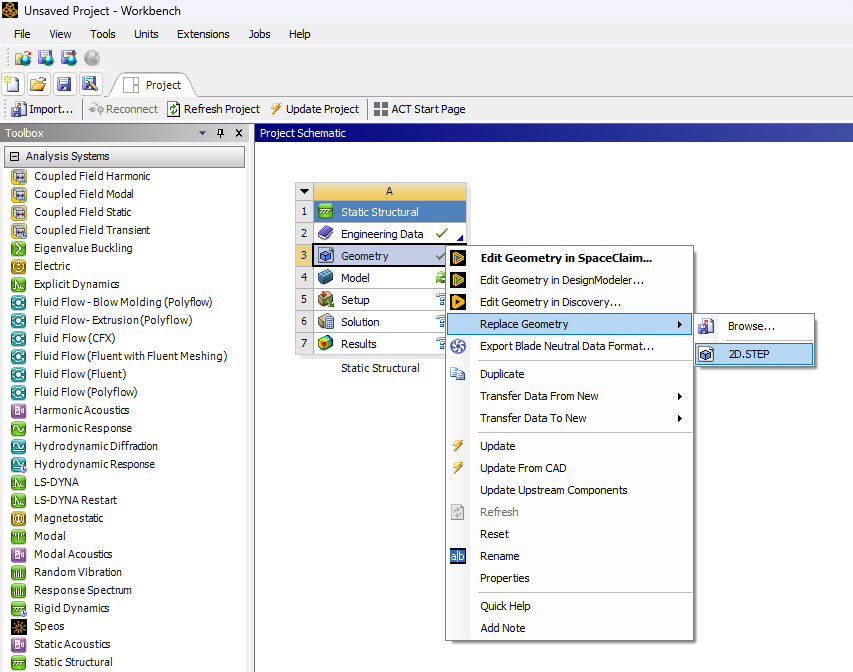Open the Extensions menu

(203, 34)
